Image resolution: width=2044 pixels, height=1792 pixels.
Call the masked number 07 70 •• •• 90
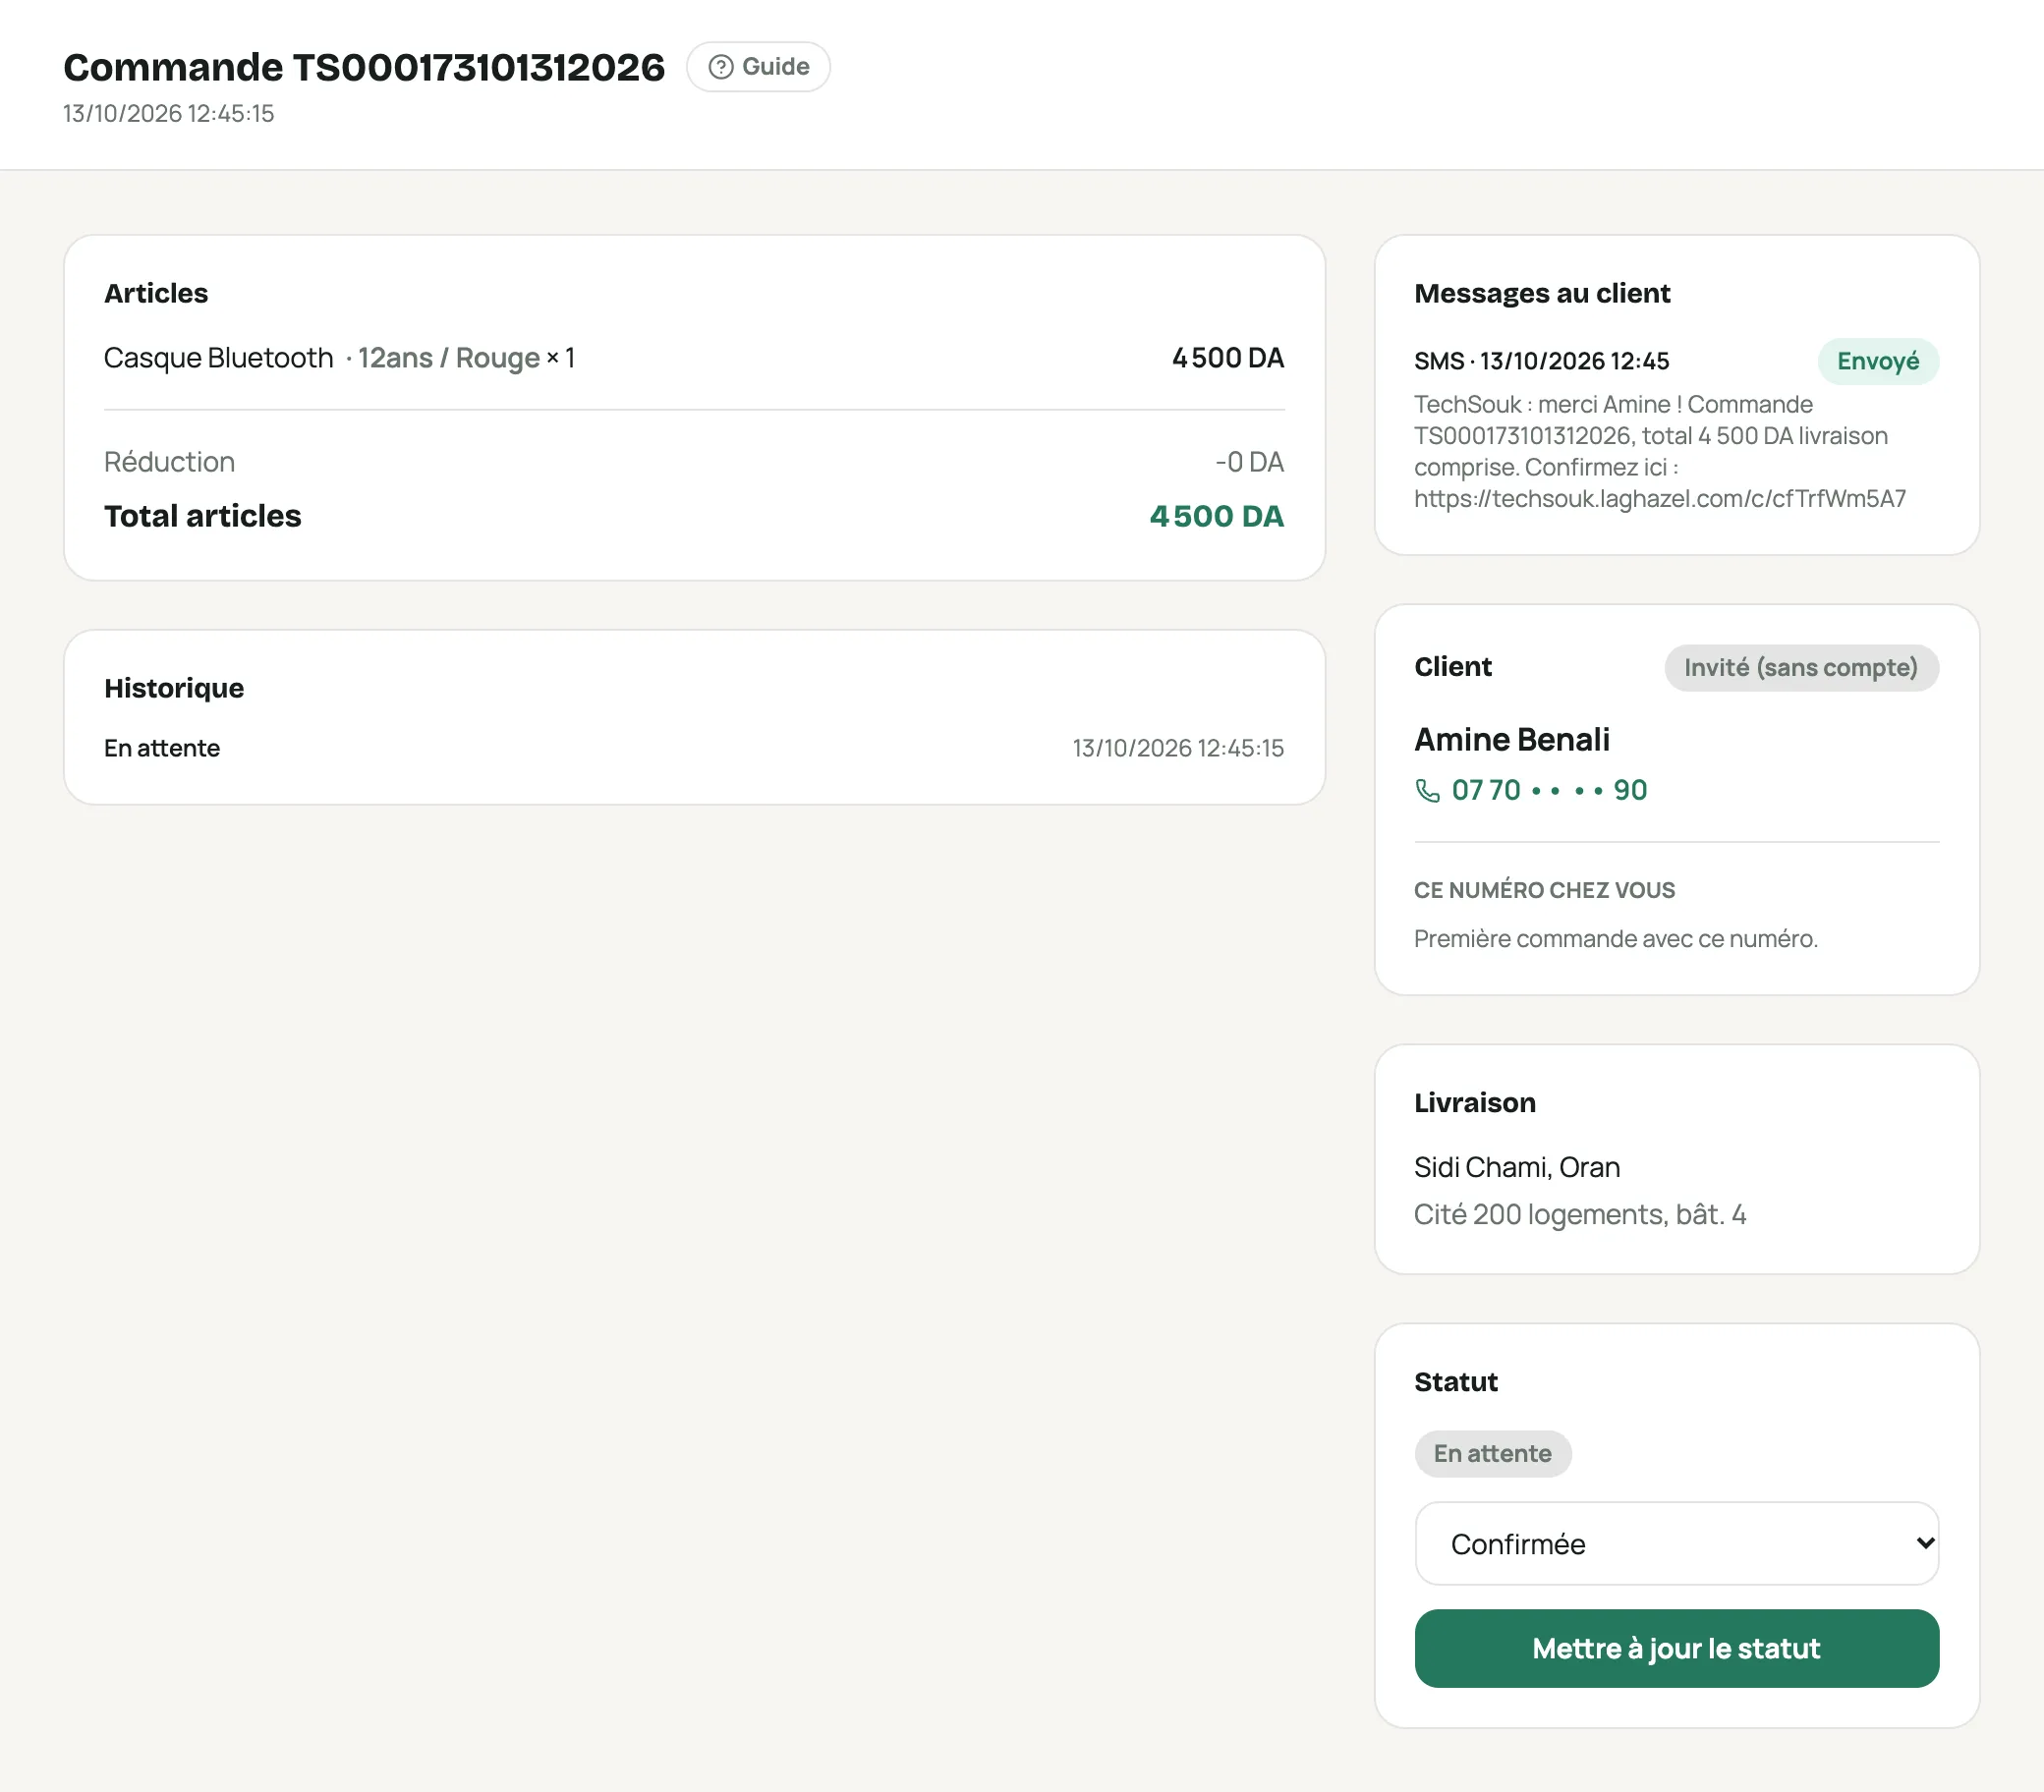[1549, 790]
